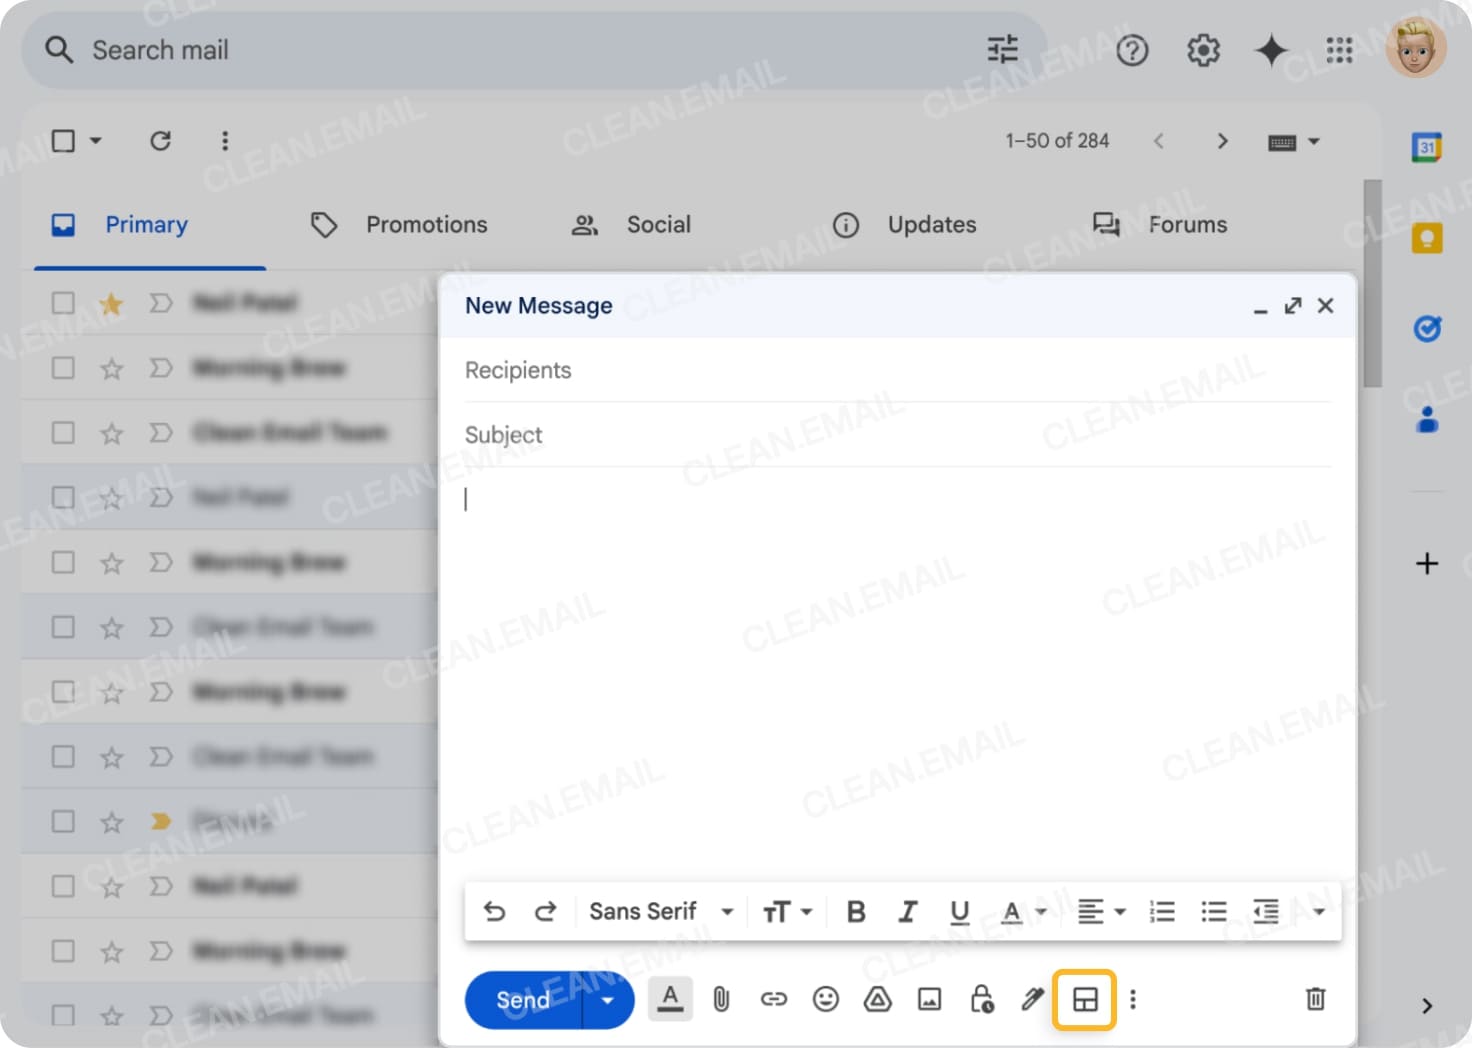
Task: Toggle bold formatting in the compose toolbar
Action: pos(855,911)
